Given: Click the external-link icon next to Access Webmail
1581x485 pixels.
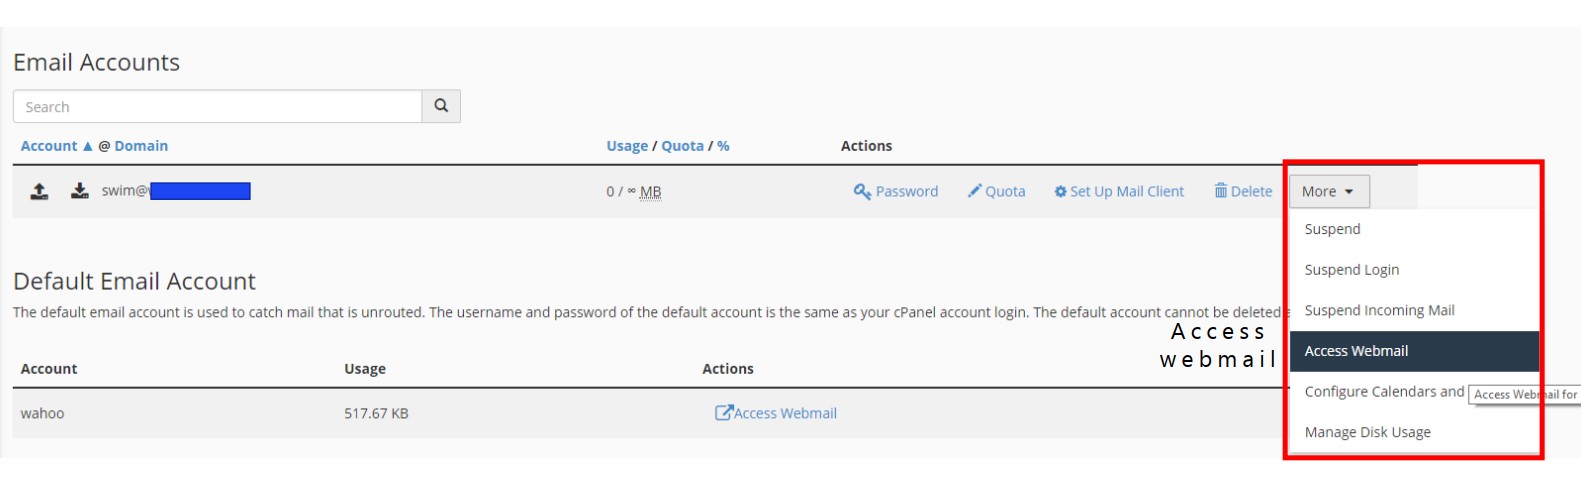Looking at the screenshot, I should 723,413.
